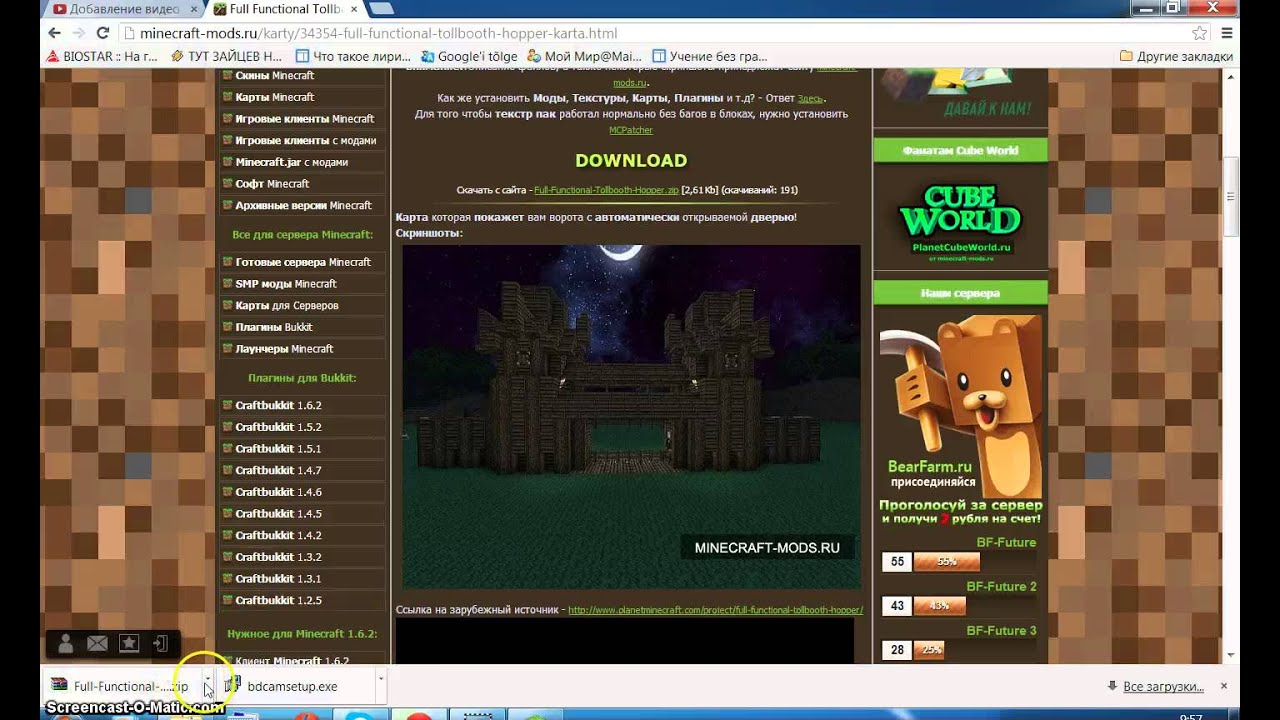This screenshot has height=720, width=1280.
Task: Open the Google'i tõlge bookmark
Action: coord(469,57)
